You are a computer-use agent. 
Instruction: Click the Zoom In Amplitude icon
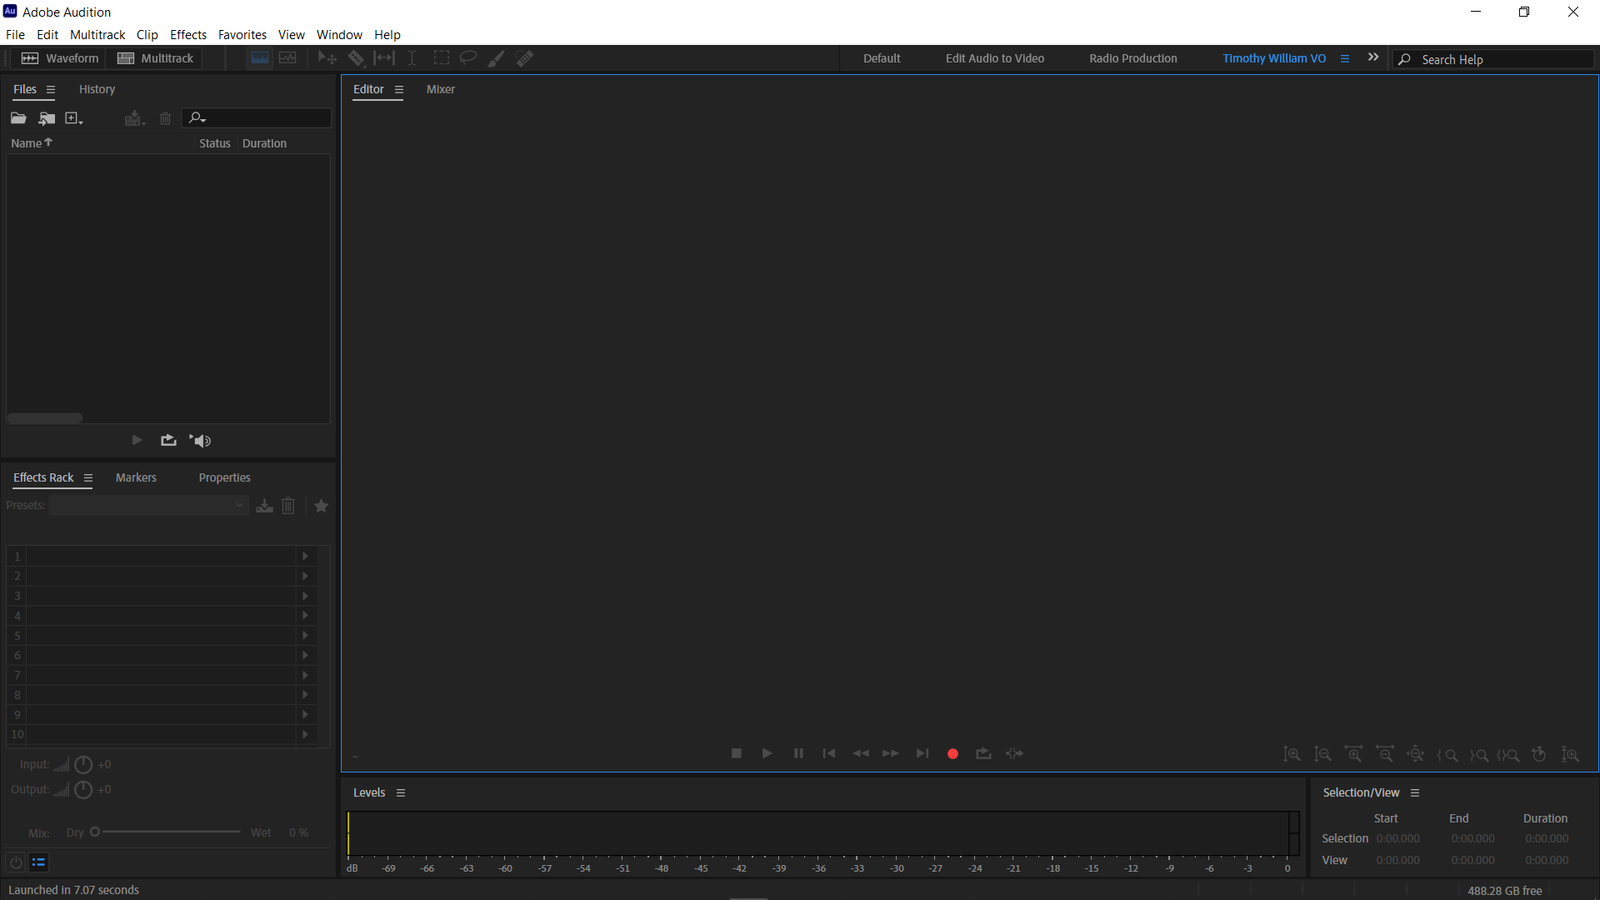[x=1292, y=754]
